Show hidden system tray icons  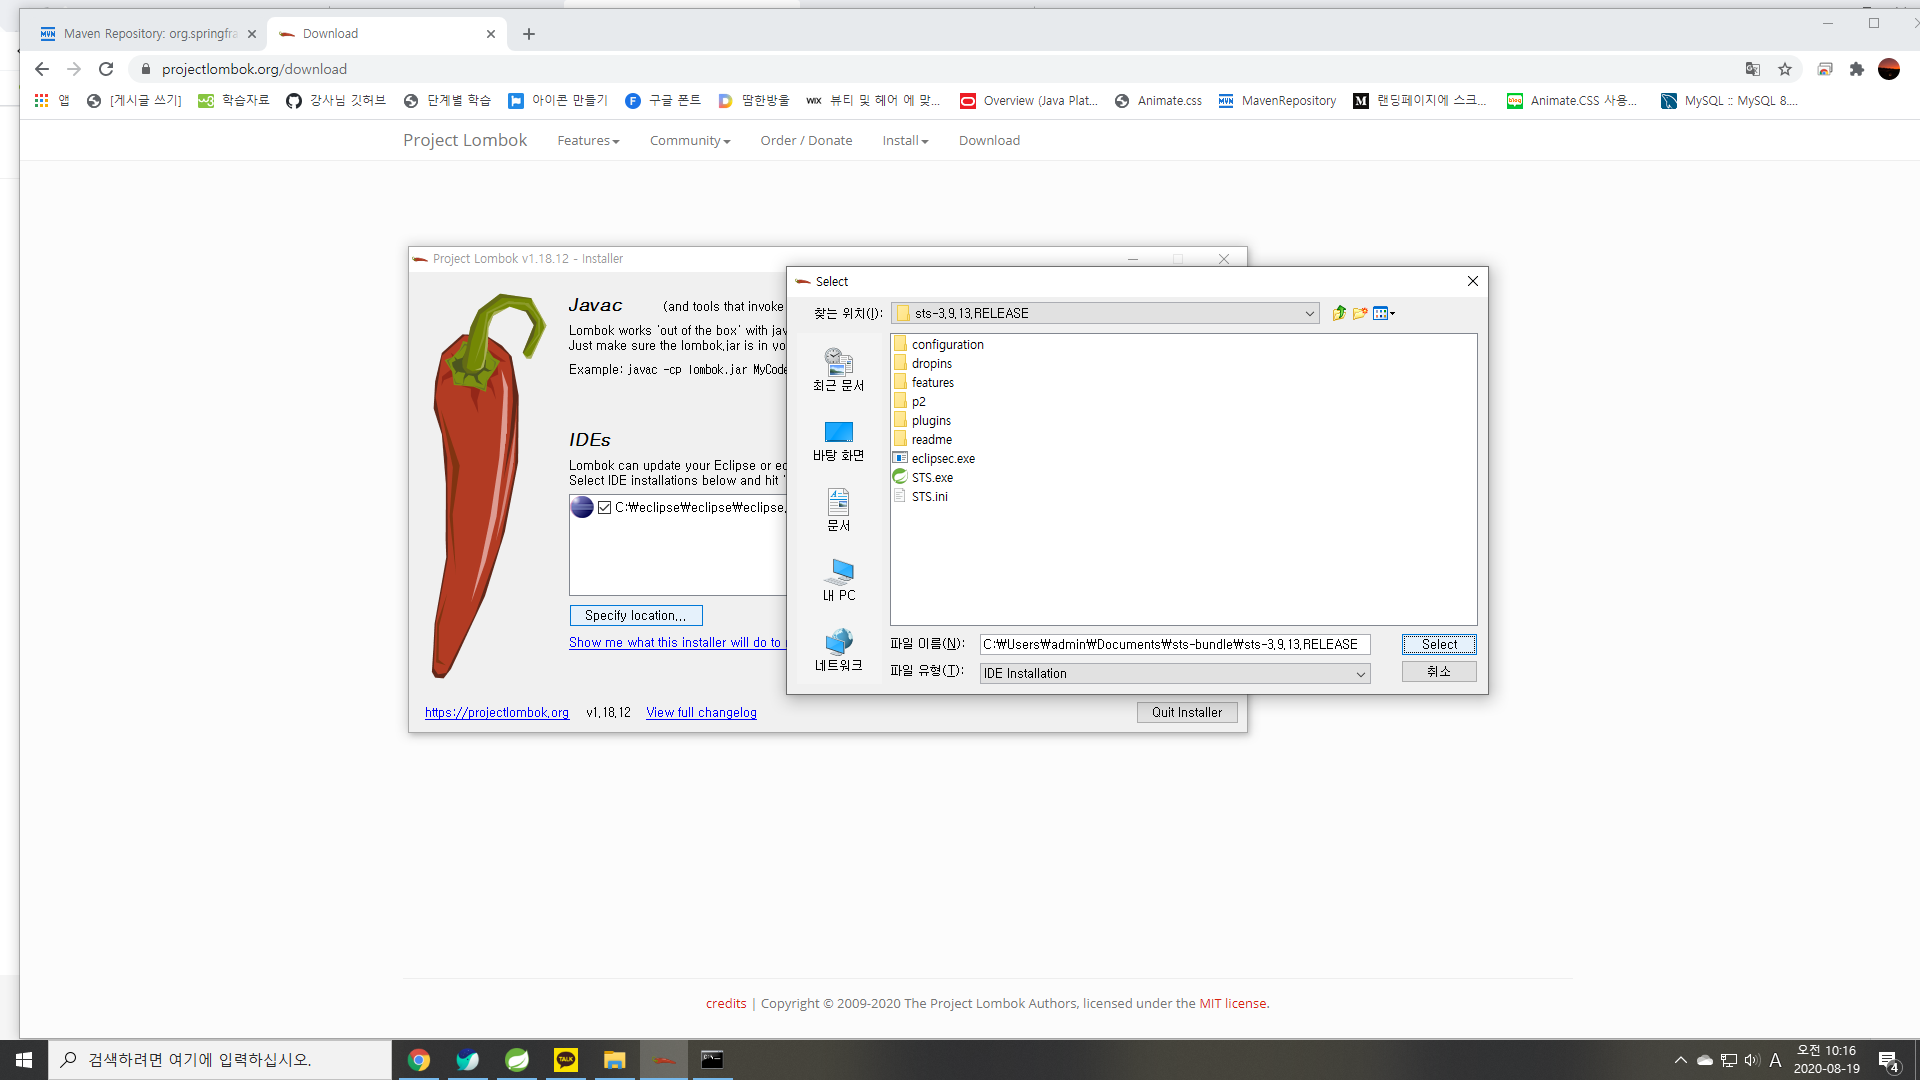(1680, 1060)
